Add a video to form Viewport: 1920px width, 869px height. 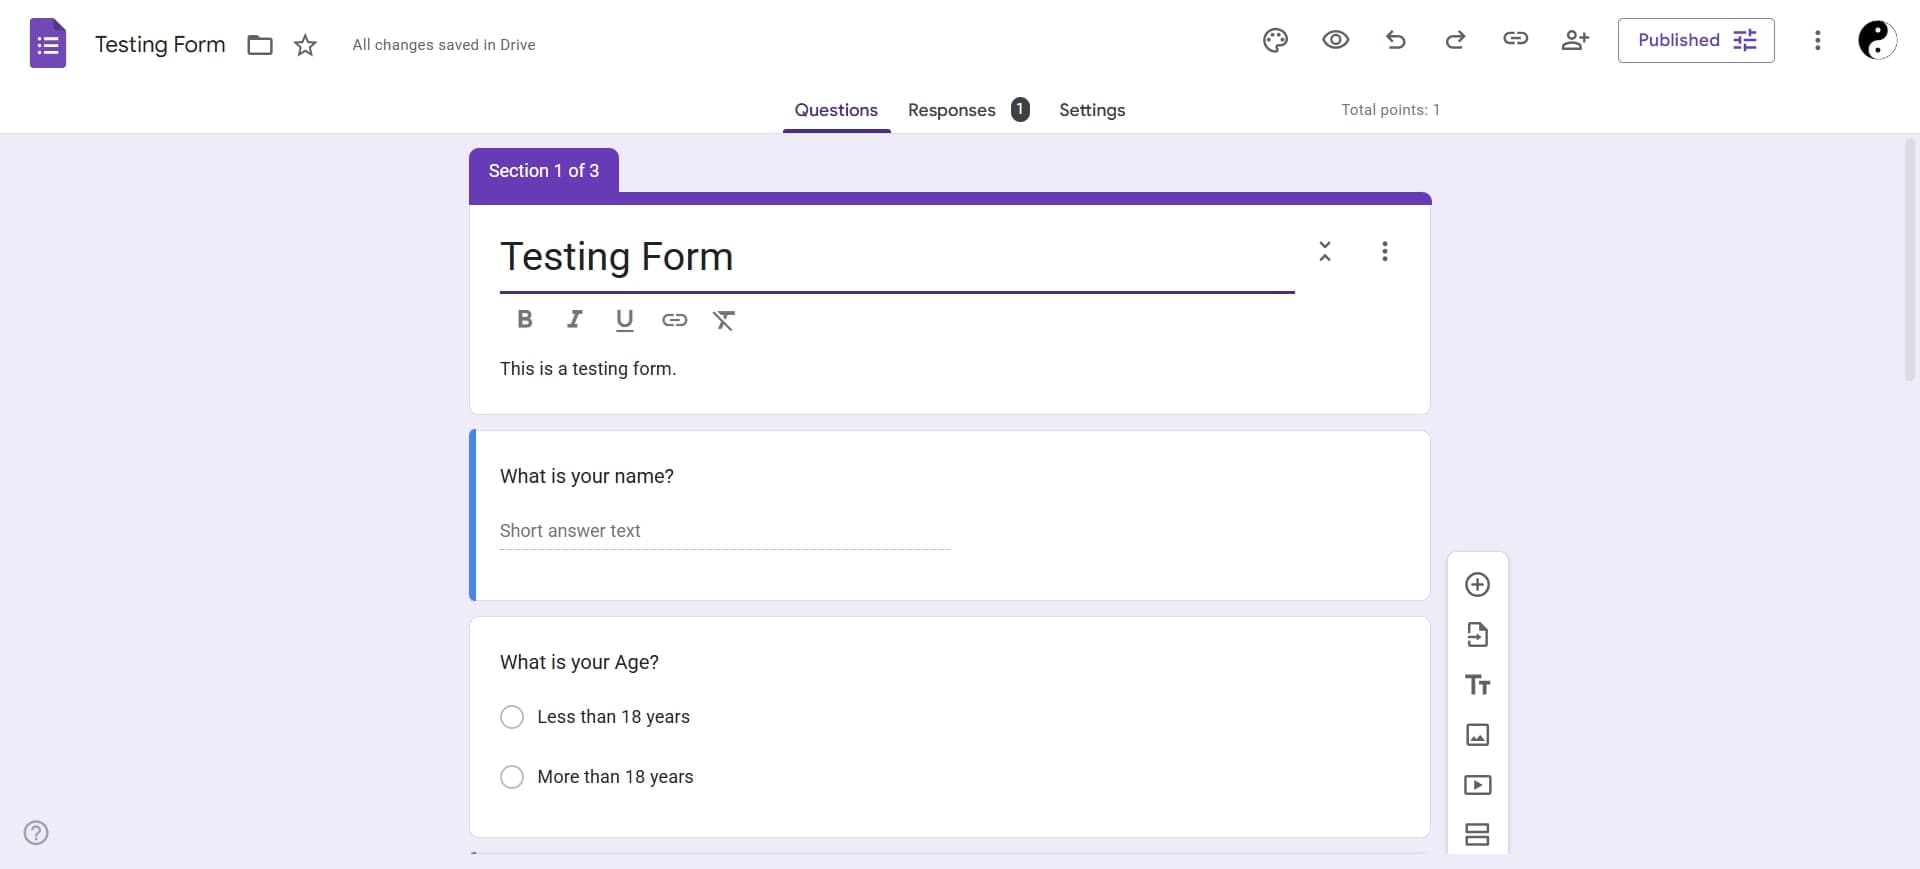coord(1477,785)
